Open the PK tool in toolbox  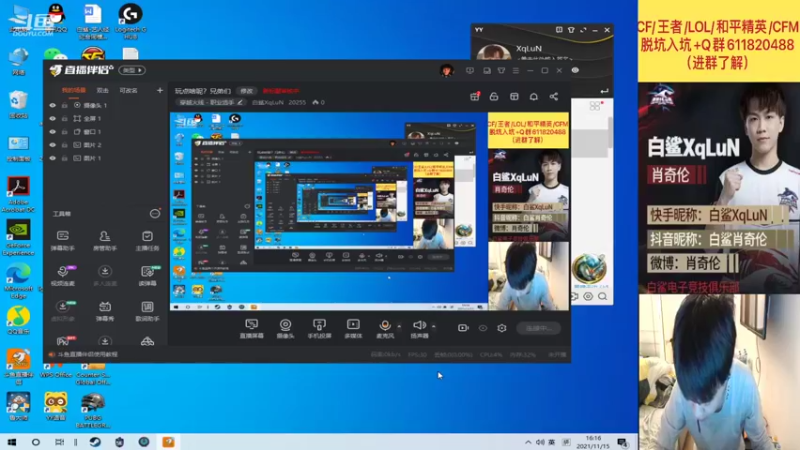(x=63, y=341)
